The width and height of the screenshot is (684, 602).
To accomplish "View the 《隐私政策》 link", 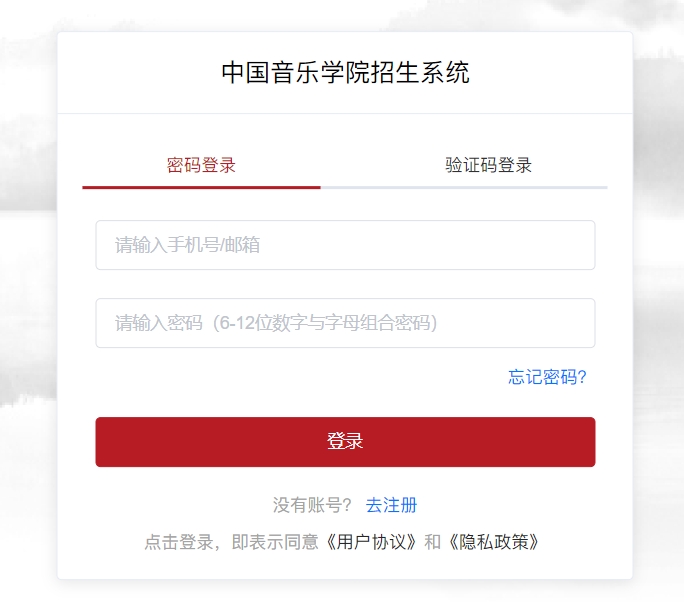I will tap(494, 542).
